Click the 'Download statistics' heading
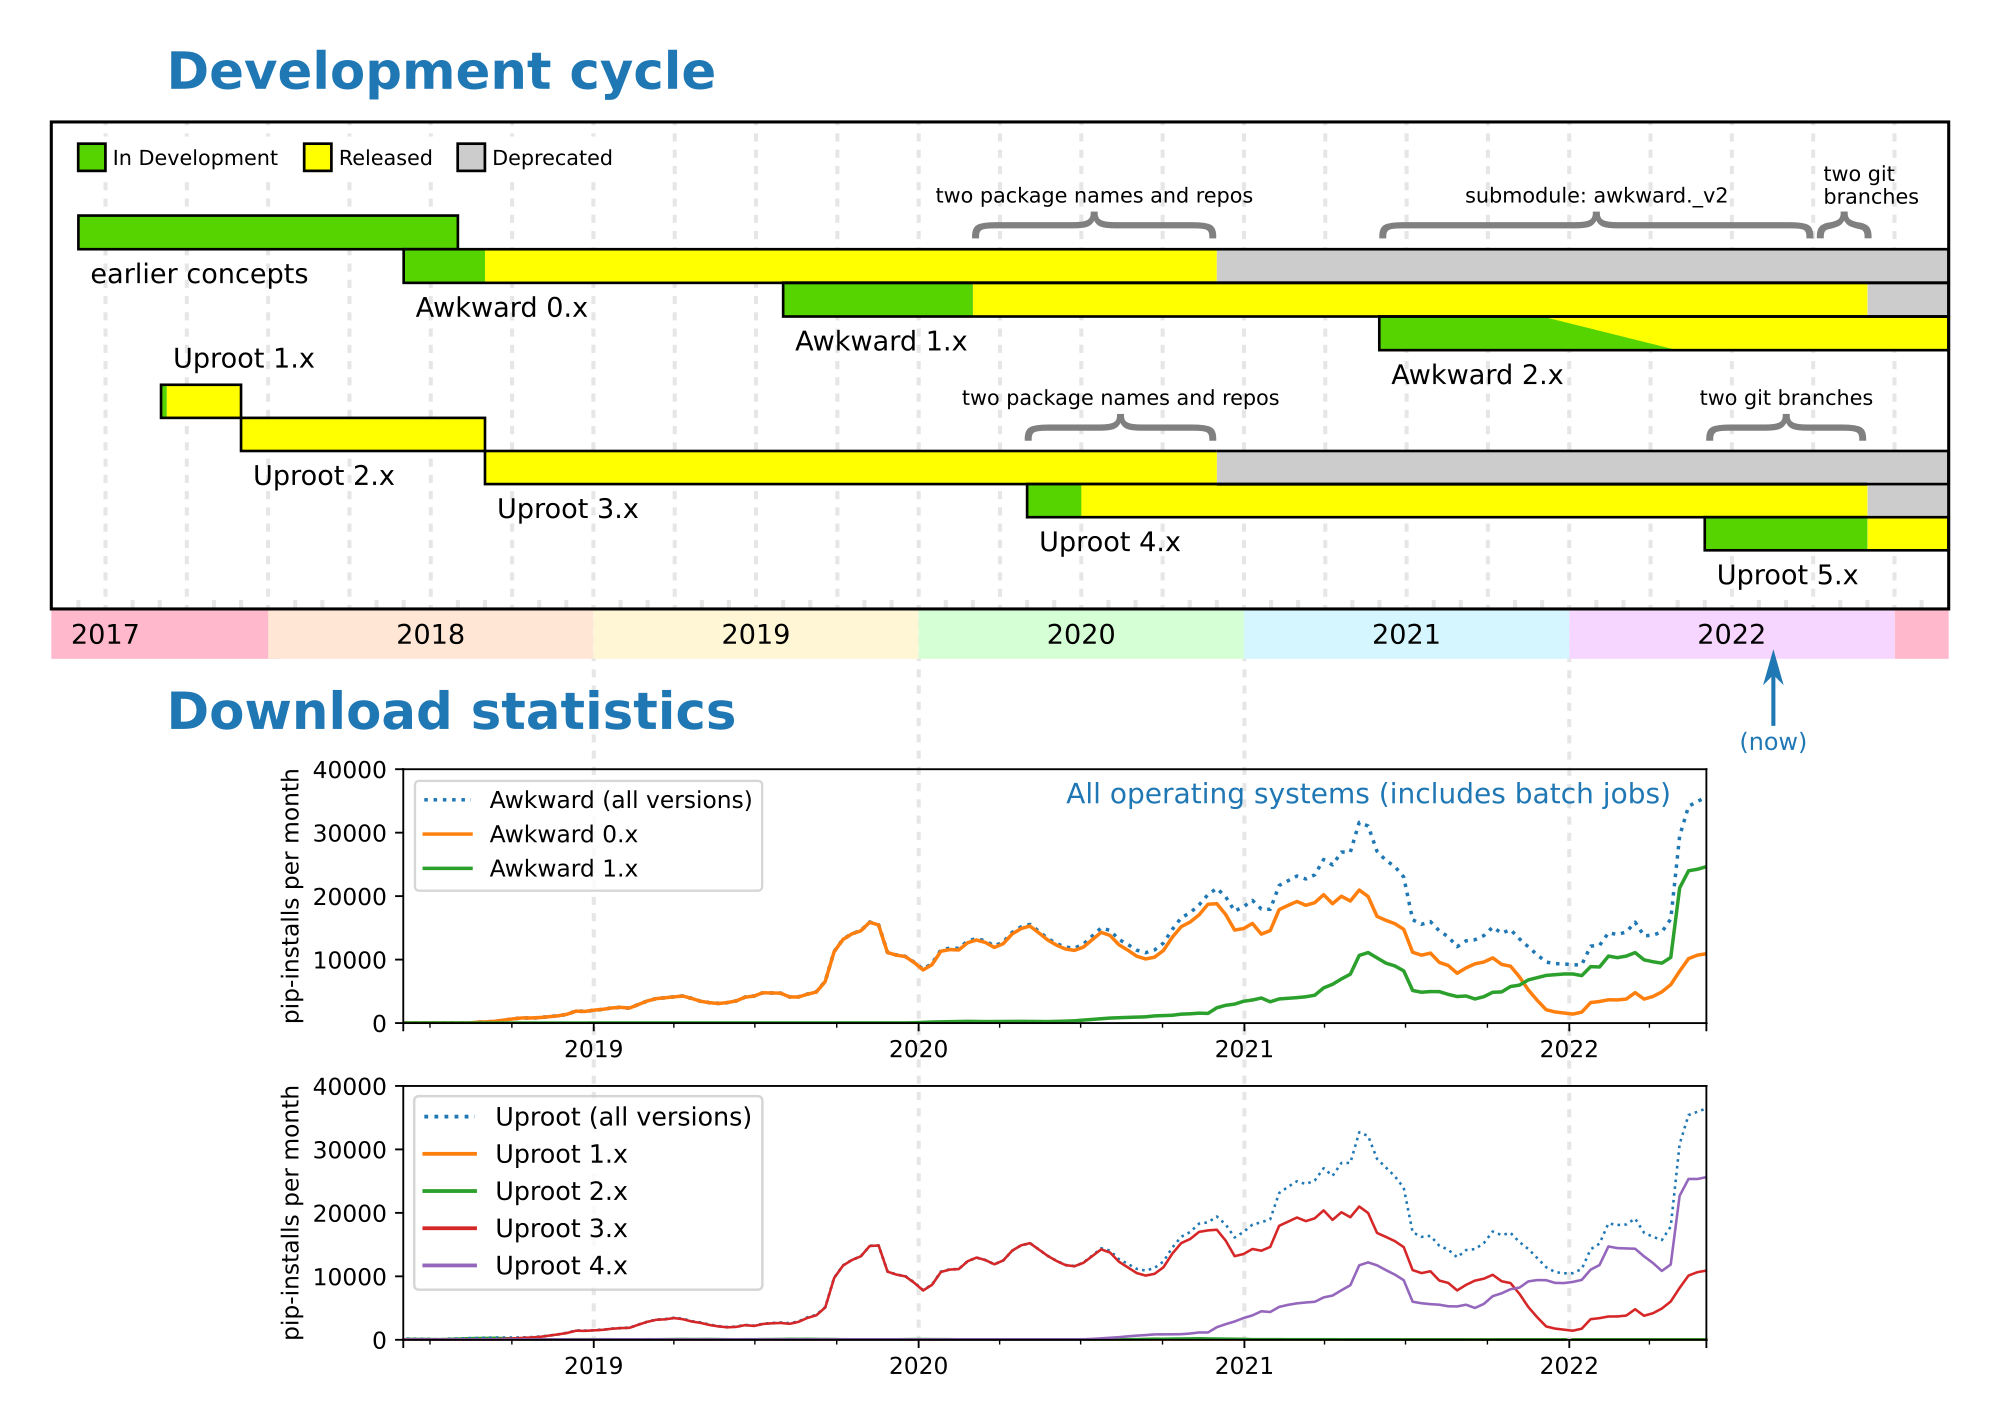The image size is (2000, 1424). 451,712
